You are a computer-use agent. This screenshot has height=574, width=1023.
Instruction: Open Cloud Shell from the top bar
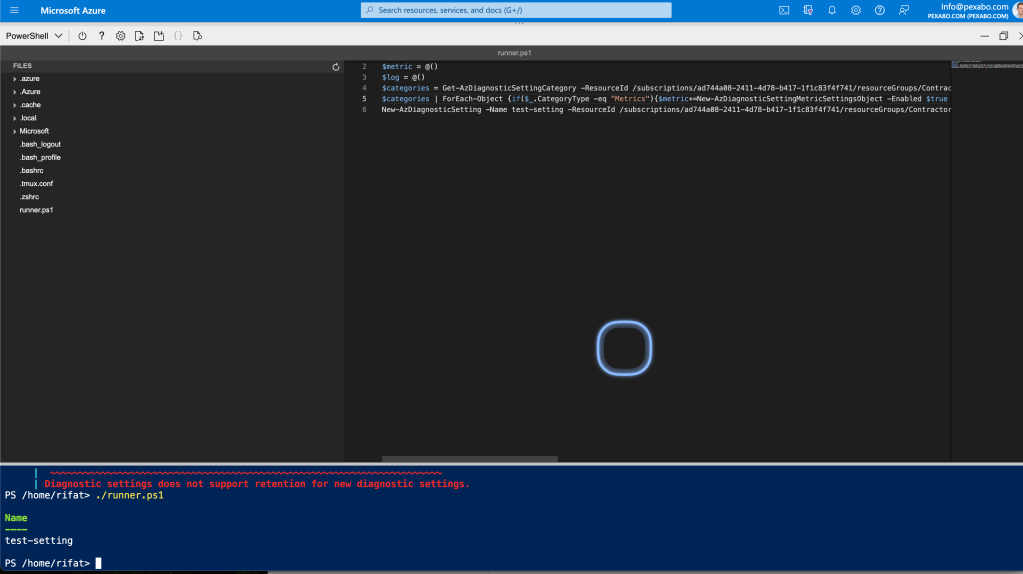[x=784, y=10]
